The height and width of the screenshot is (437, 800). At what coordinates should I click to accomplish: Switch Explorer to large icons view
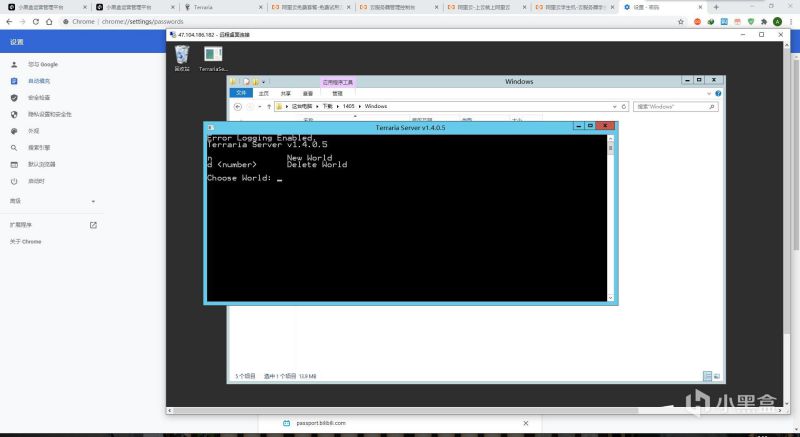coord(716,376)
